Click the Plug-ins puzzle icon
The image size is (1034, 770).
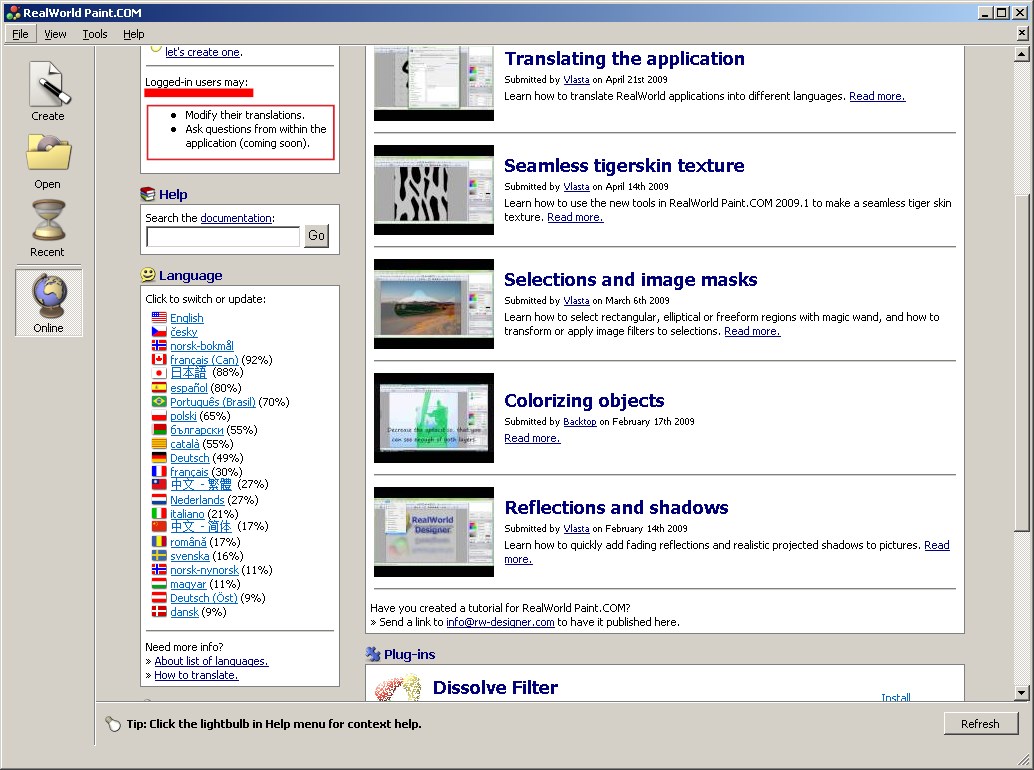pos(373,654)
